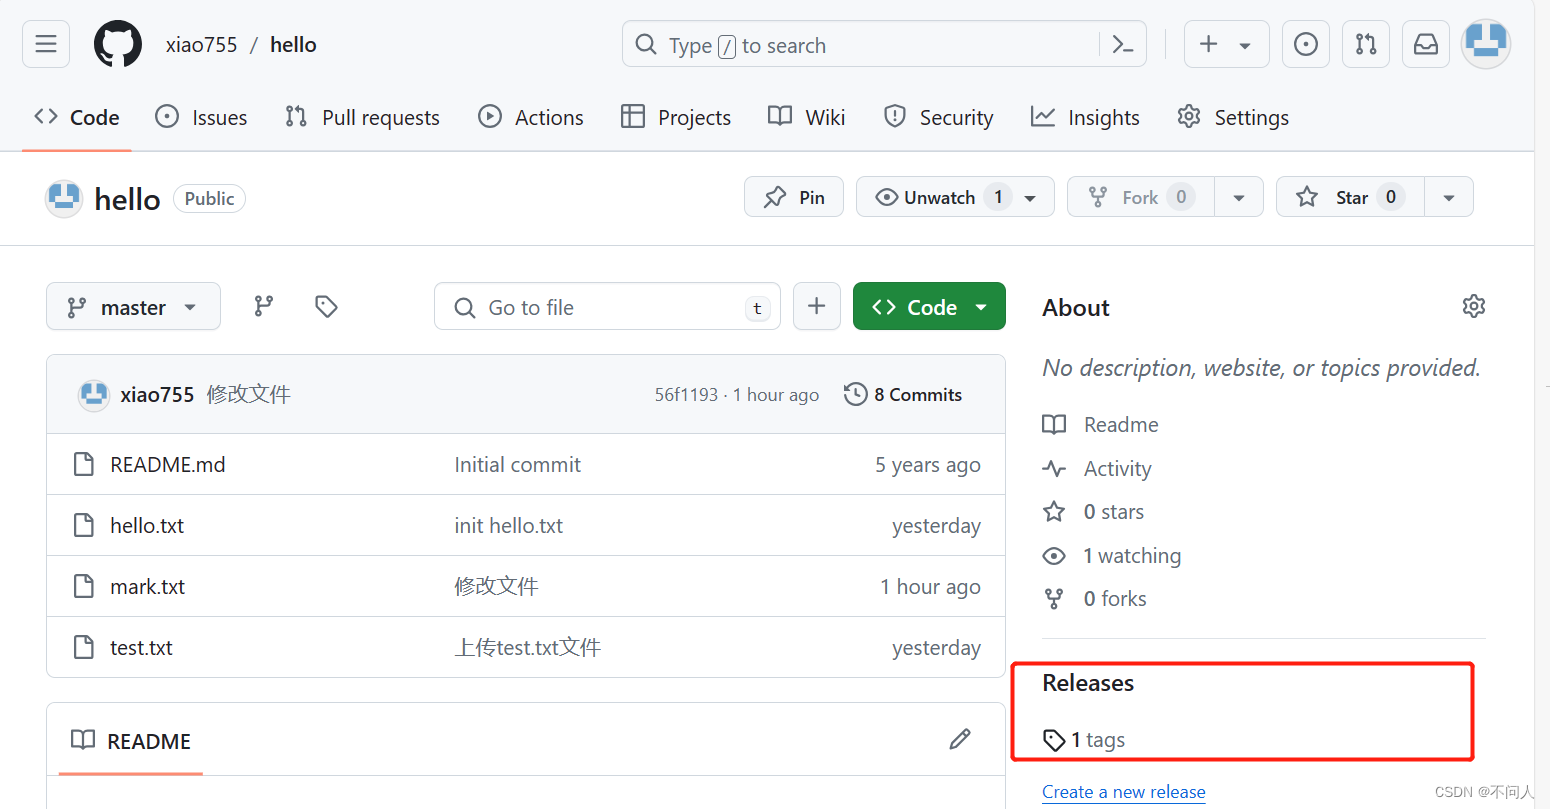Click the Fork button
The height and width of the screenshot is (809, 1550).
[x=1141, y=197]
